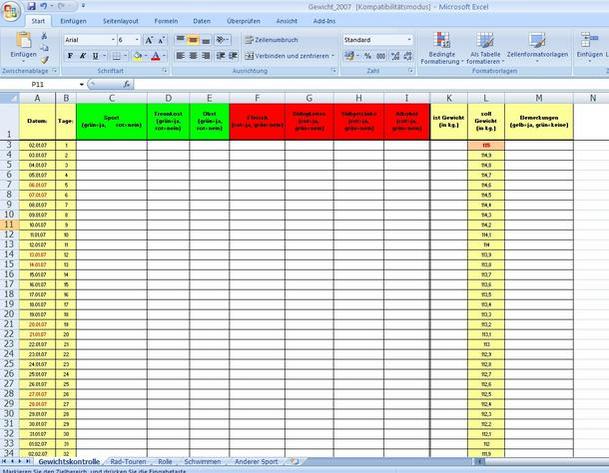Viewport: 609px width, 473px height.
Task: Select the Rad-Touren sheet tab
Action: [x=128, y=461]
